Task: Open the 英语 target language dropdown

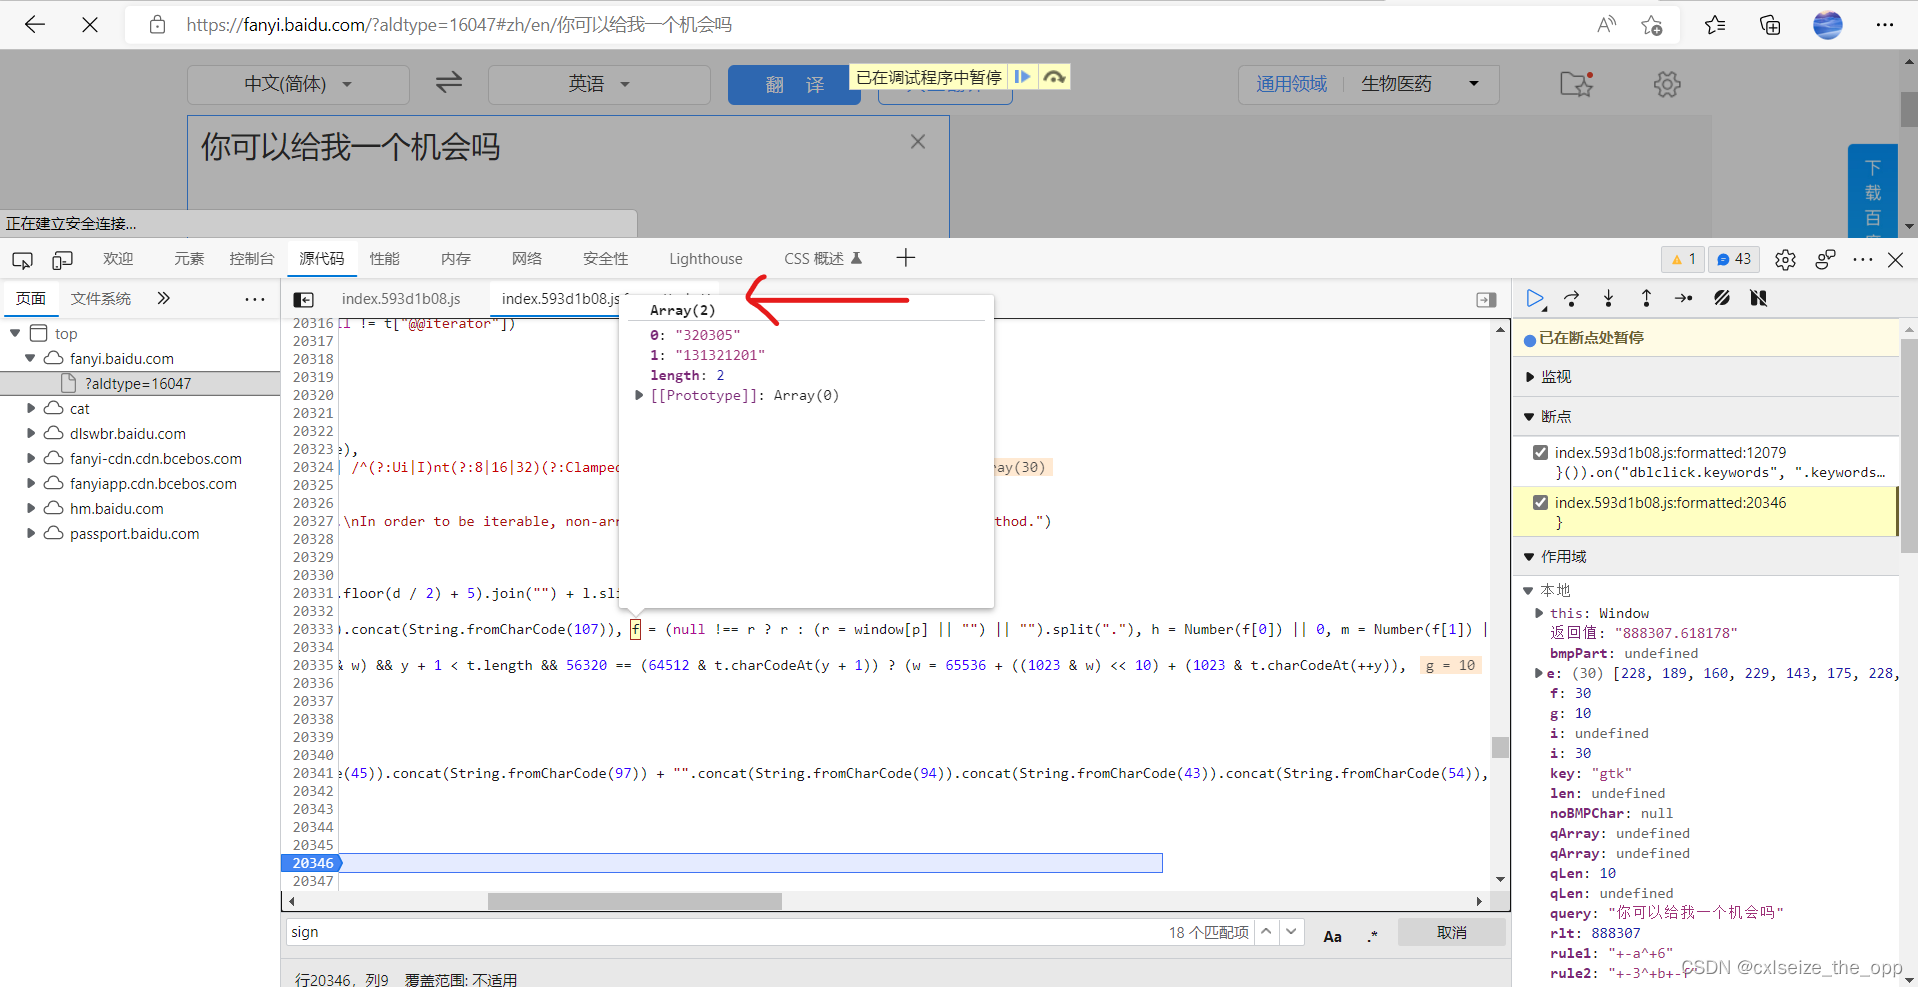Action: click(598, 84)
